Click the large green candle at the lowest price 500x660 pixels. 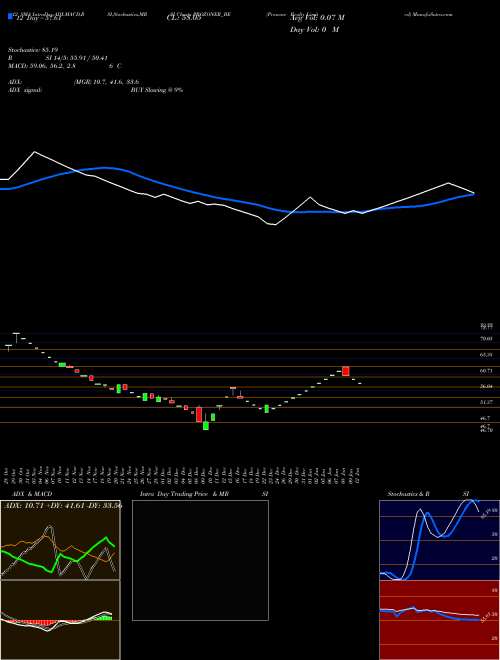[206, 426]
